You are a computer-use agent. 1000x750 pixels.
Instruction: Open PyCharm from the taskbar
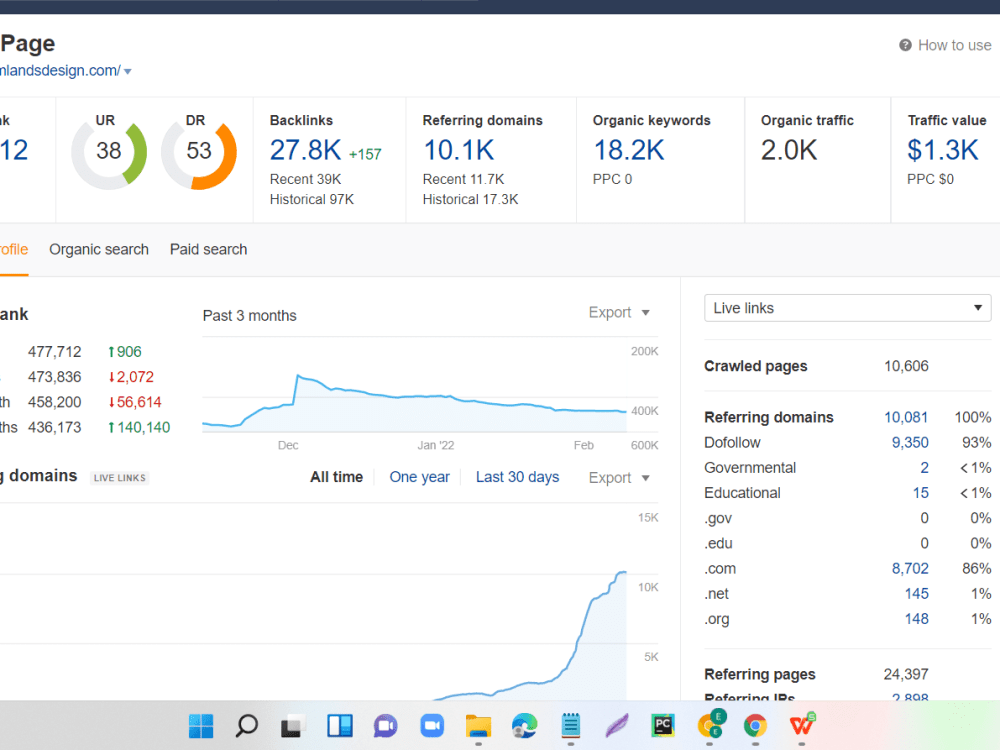click(663, 726)
